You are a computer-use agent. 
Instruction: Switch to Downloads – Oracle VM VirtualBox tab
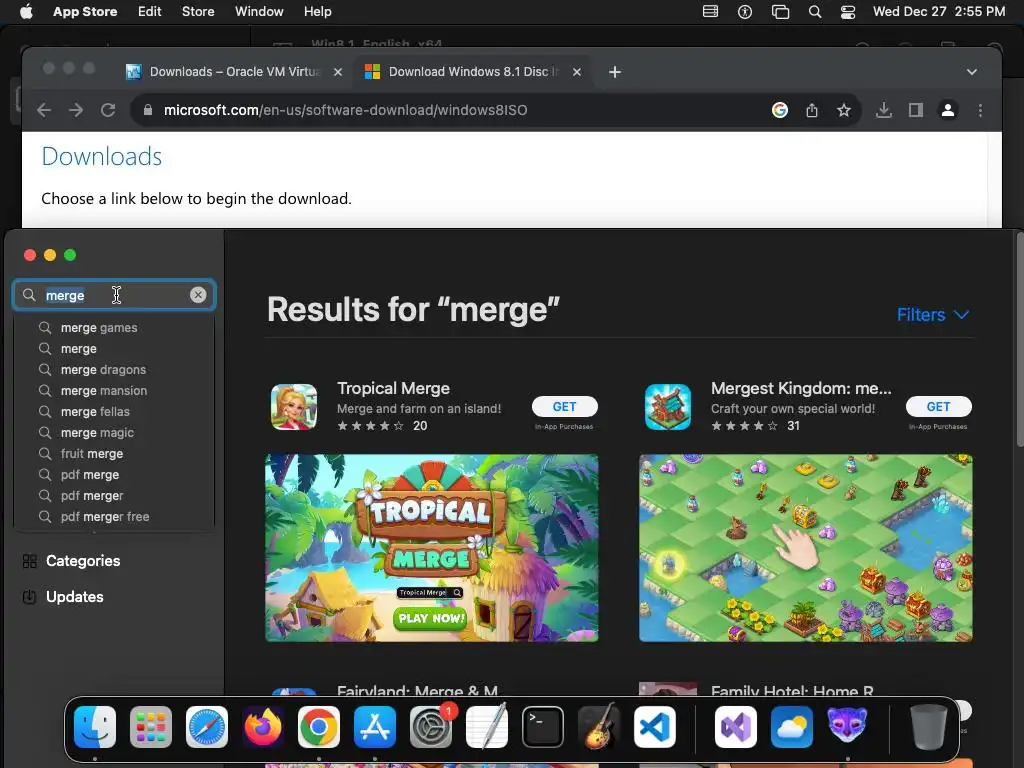[234, 72]
